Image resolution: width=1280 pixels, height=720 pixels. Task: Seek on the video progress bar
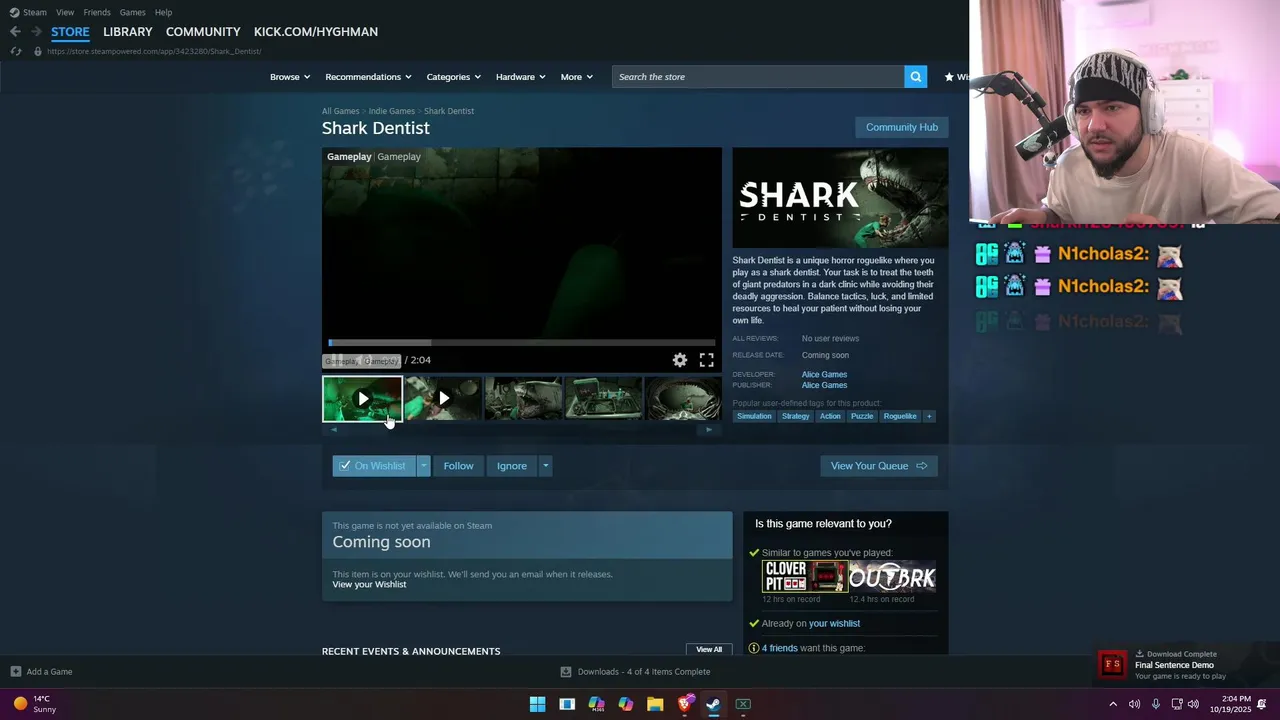[521, 343]
